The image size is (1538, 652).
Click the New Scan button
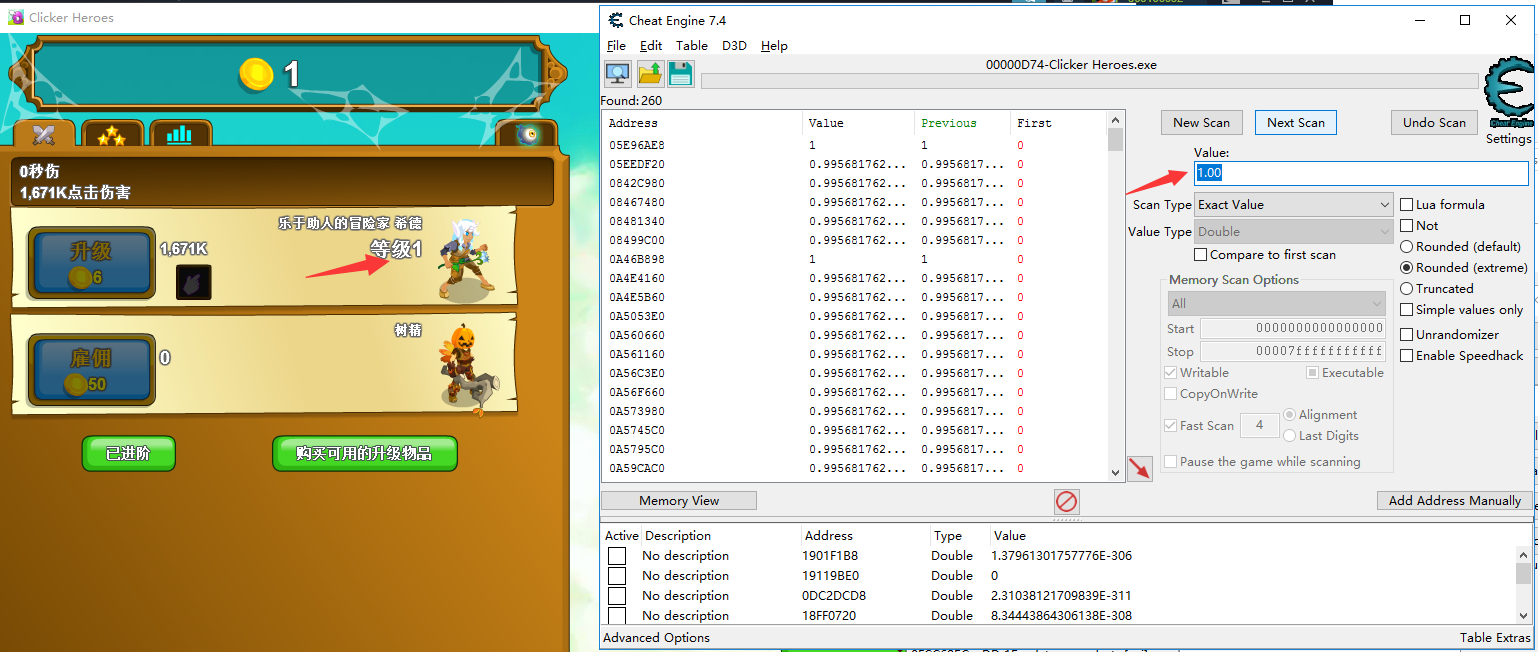1201,122
